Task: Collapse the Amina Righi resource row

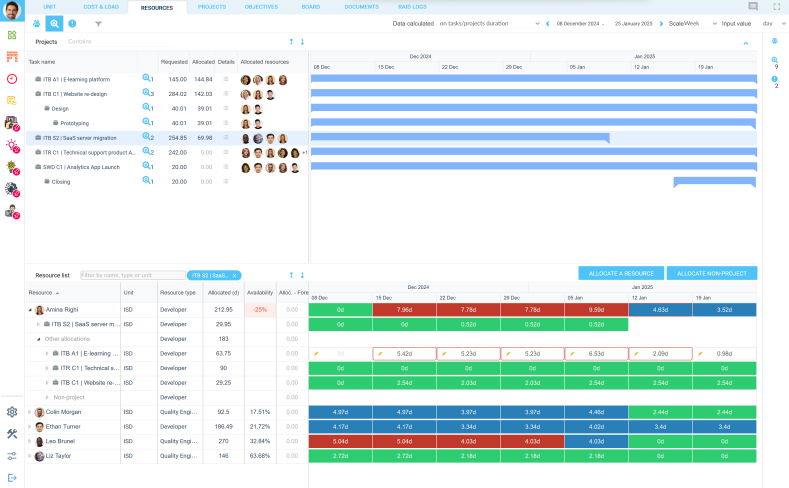Action: click(x=29, y=310)
